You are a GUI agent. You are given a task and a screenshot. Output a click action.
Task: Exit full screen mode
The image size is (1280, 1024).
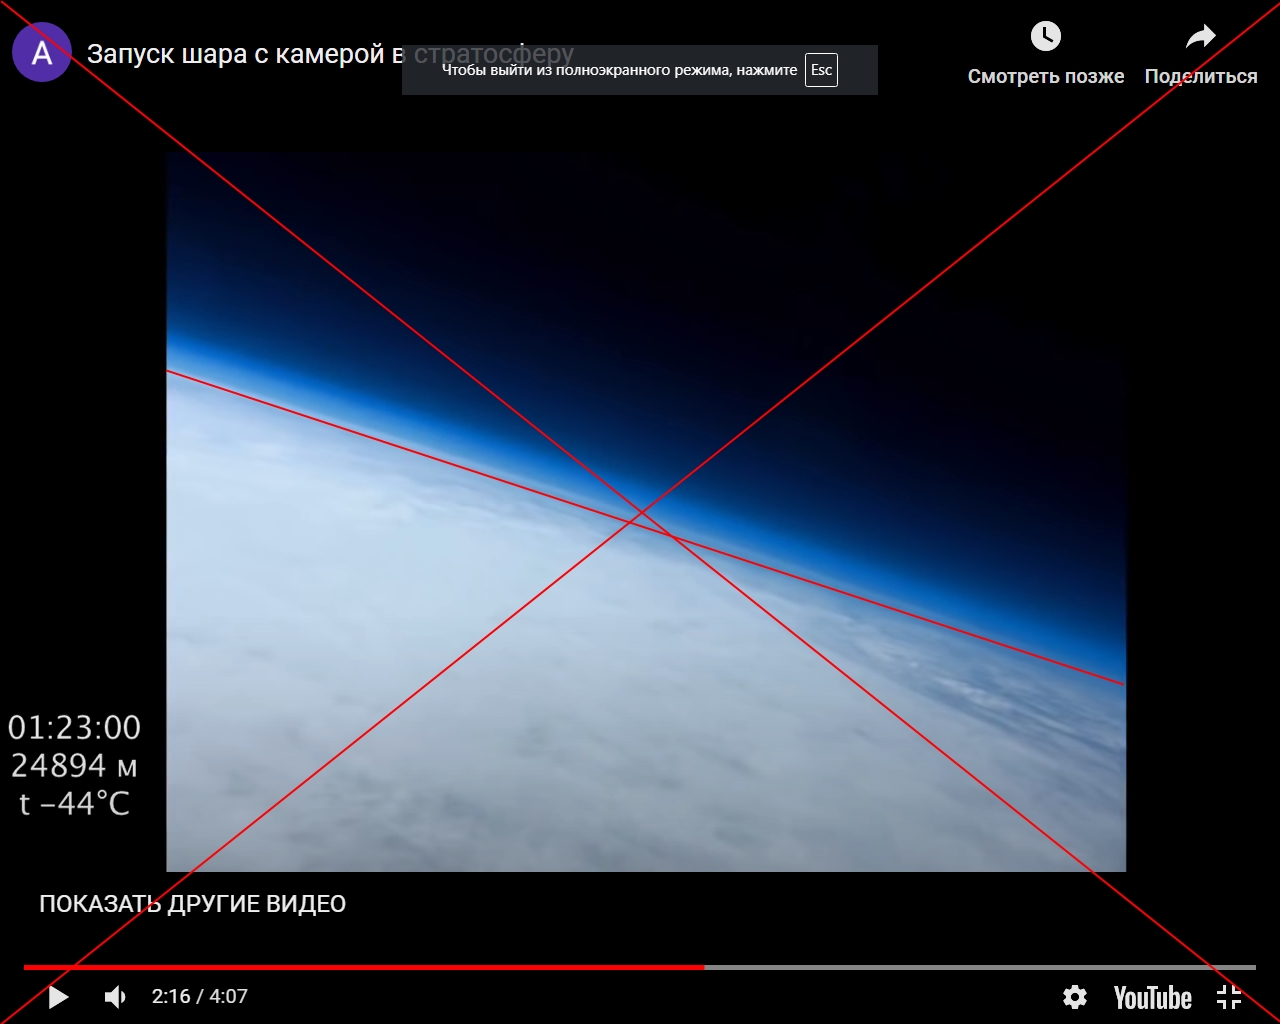click(1229, 997)
